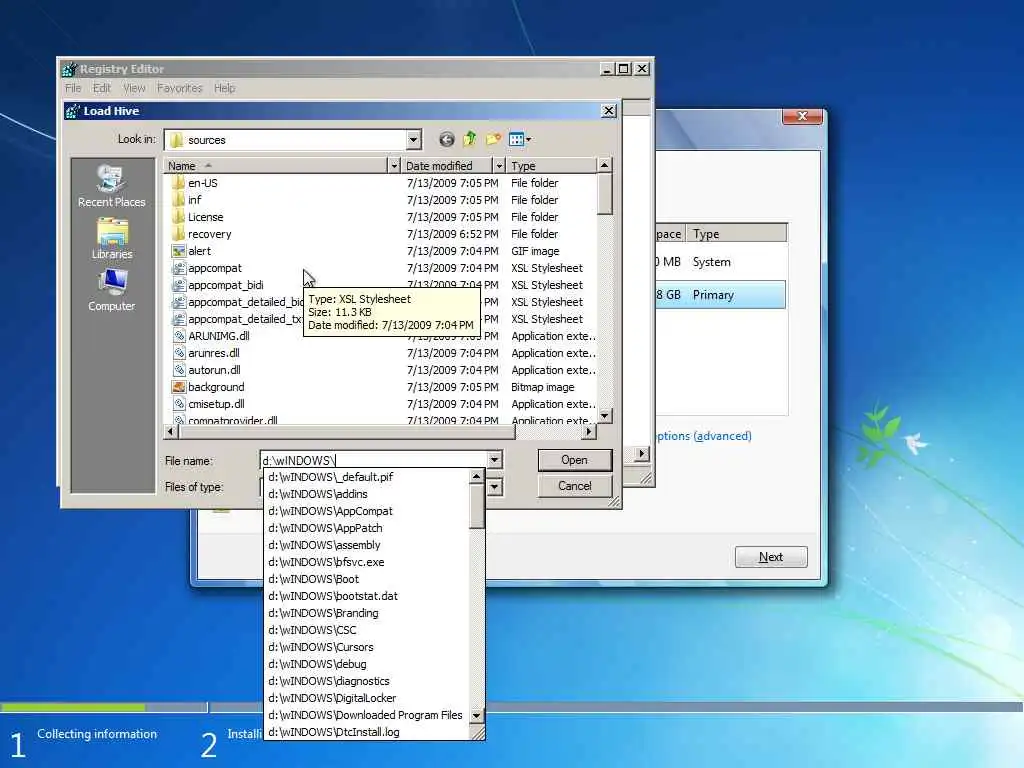Click Next in the Windows setup window
1024x768 pixels.
pyautogui.click(x=771, y=557)
